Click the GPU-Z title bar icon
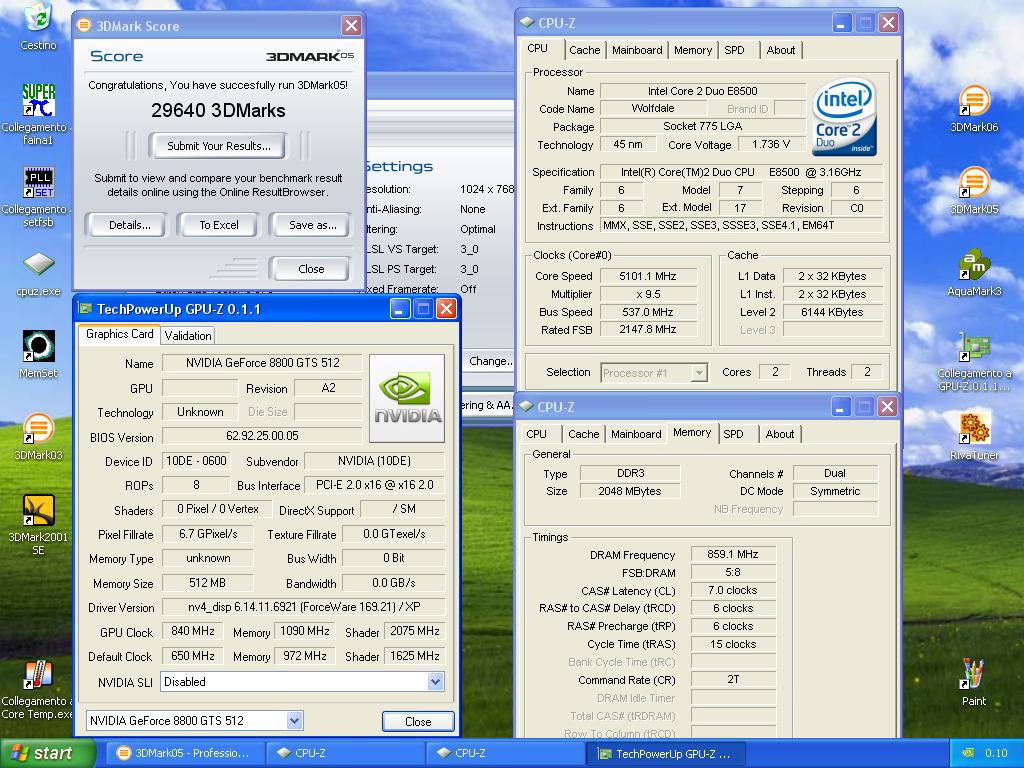 pyautogui.click(x=85, y=308)
